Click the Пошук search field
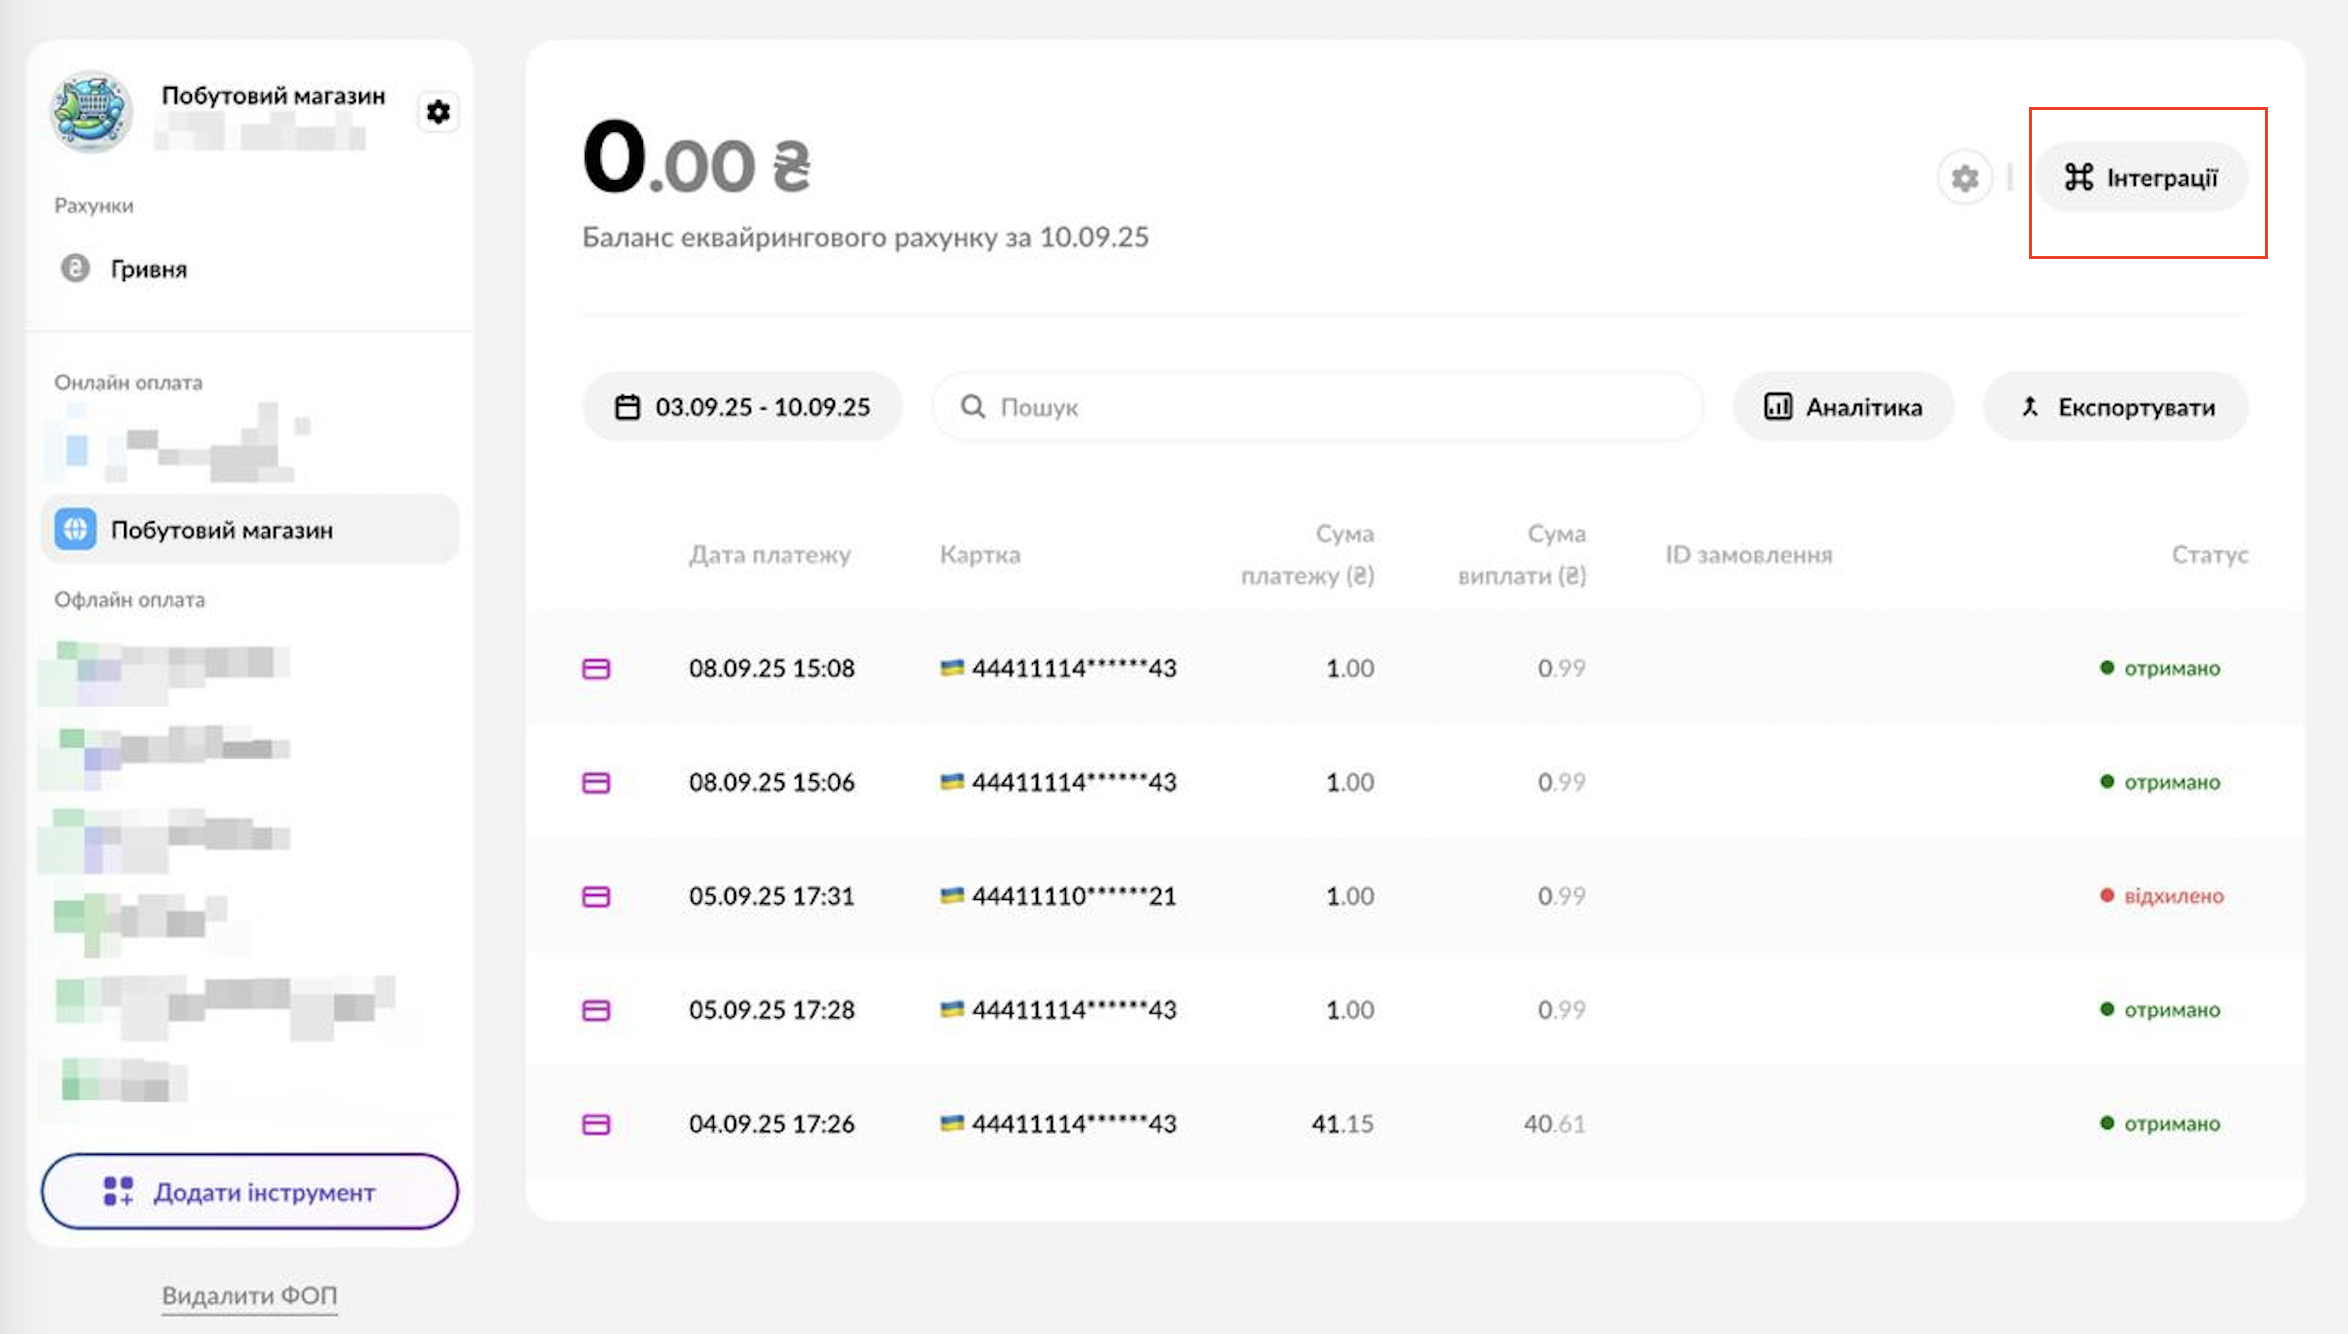 [1316, 407]
